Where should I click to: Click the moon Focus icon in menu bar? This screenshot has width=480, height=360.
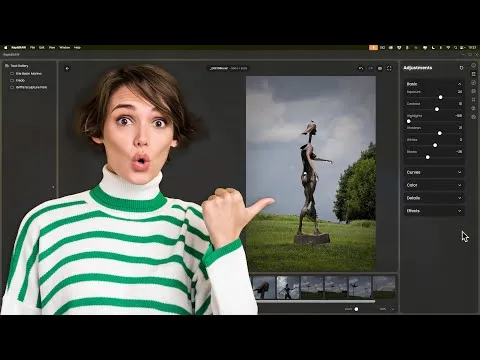pyautogui.click(x=433, y=48)
